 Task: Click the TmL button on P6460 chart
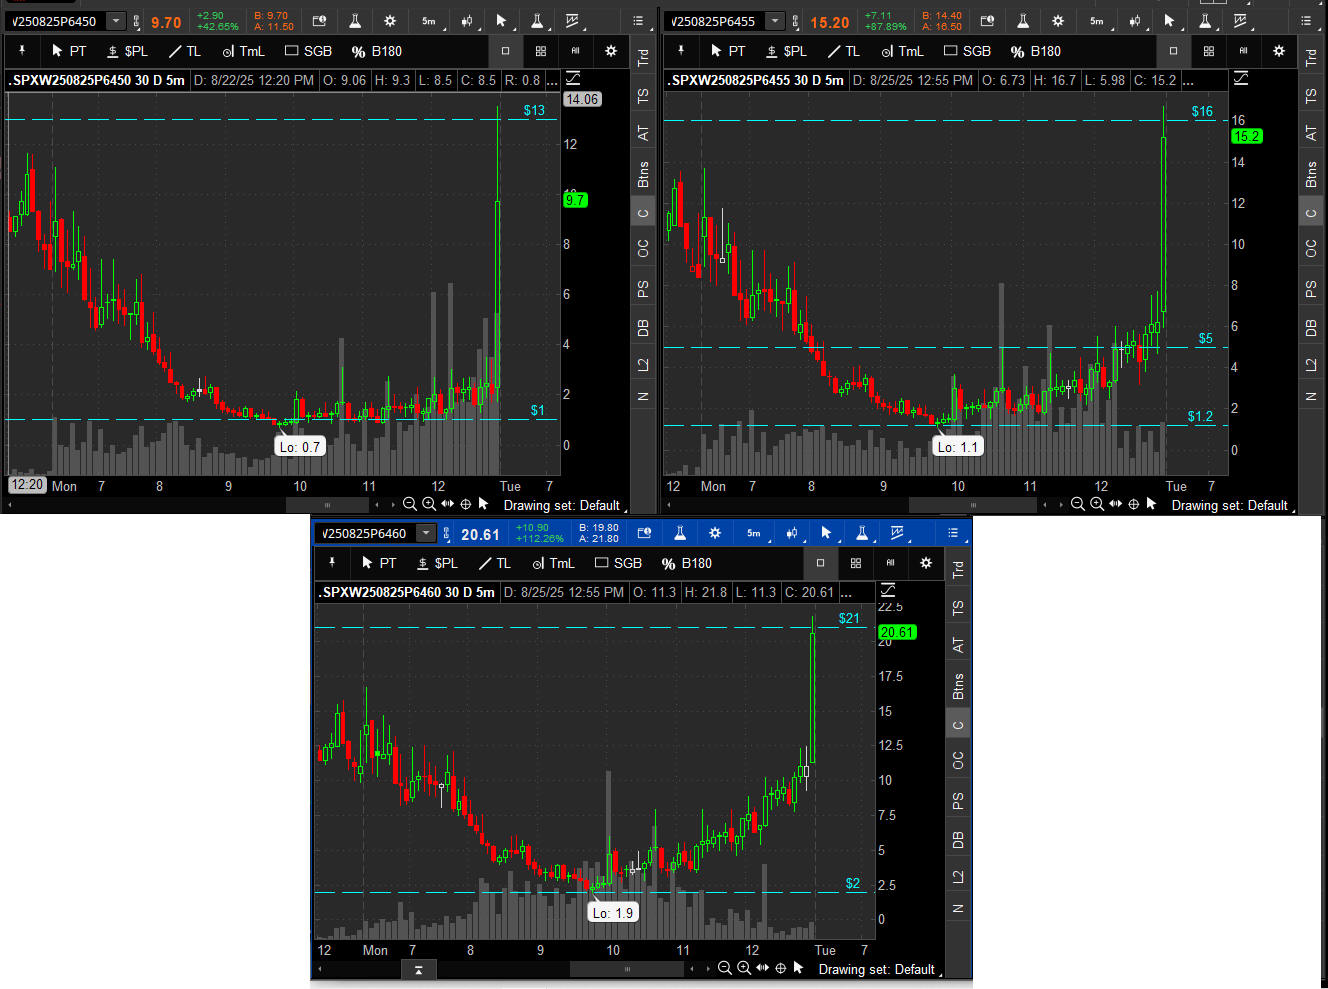(x=554, y=563)
